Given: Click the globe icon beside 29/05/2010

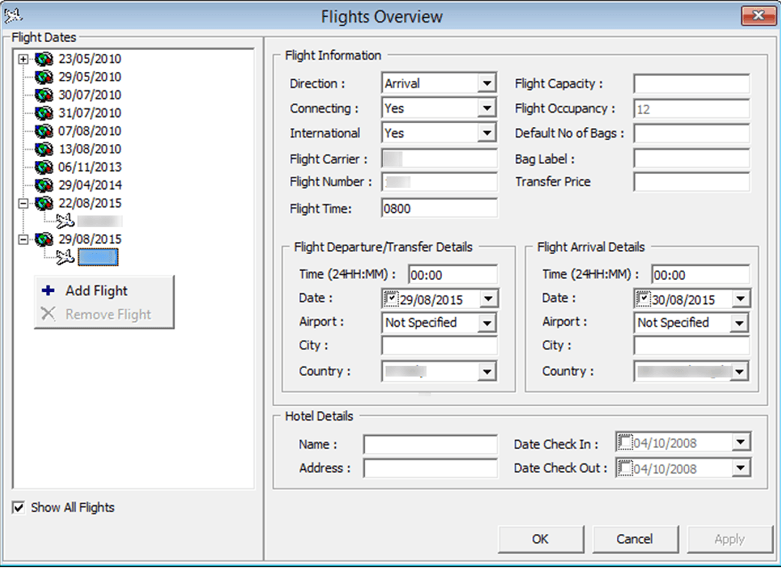Looking at the screenshot, I should pos(44,77).
